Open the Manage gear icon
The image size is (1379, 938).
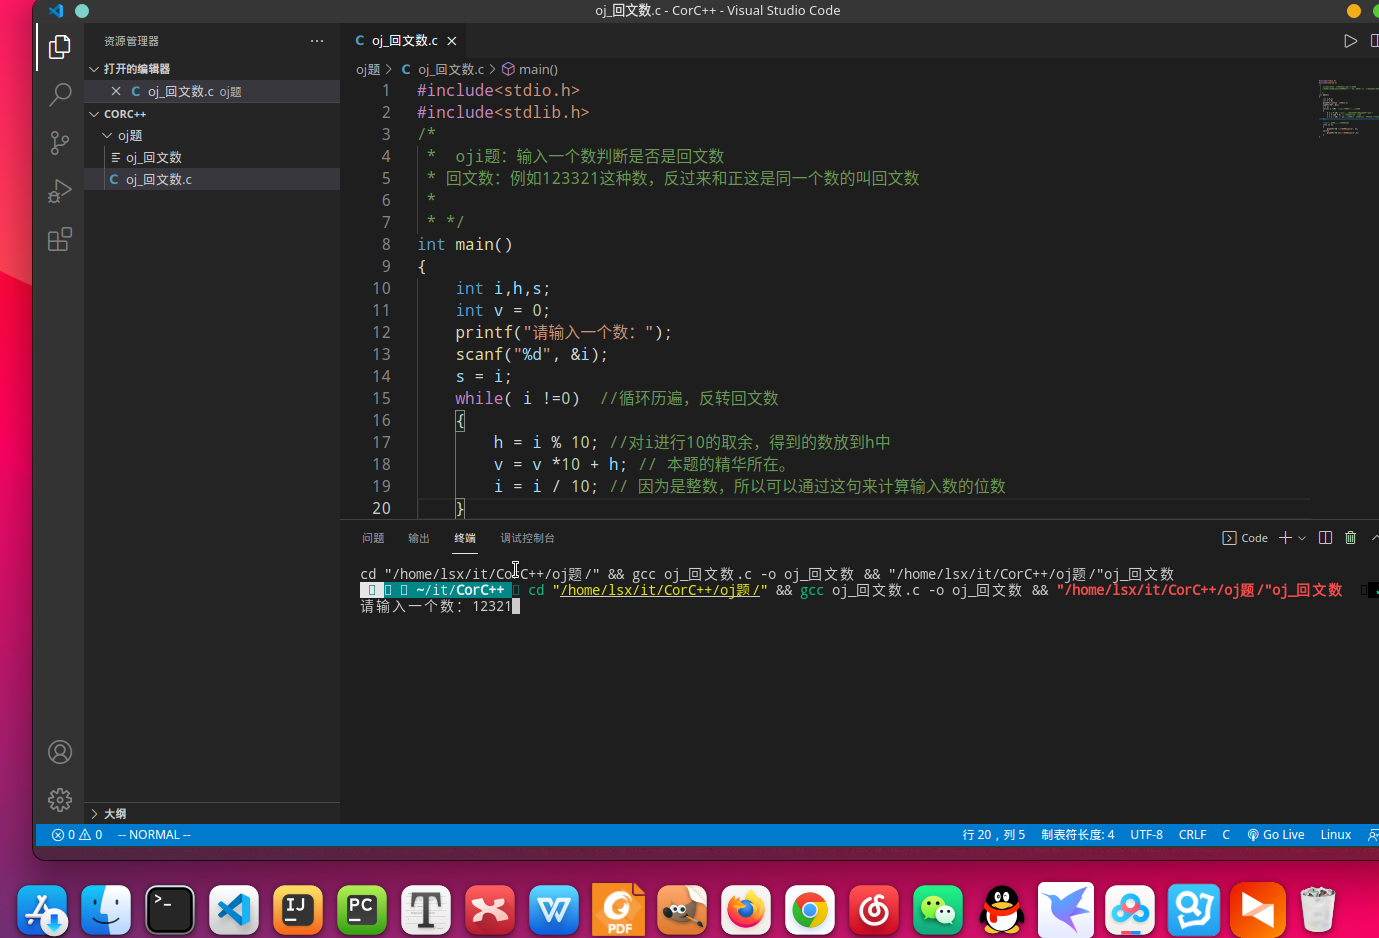pyautogui.click(x=60, y=800)
